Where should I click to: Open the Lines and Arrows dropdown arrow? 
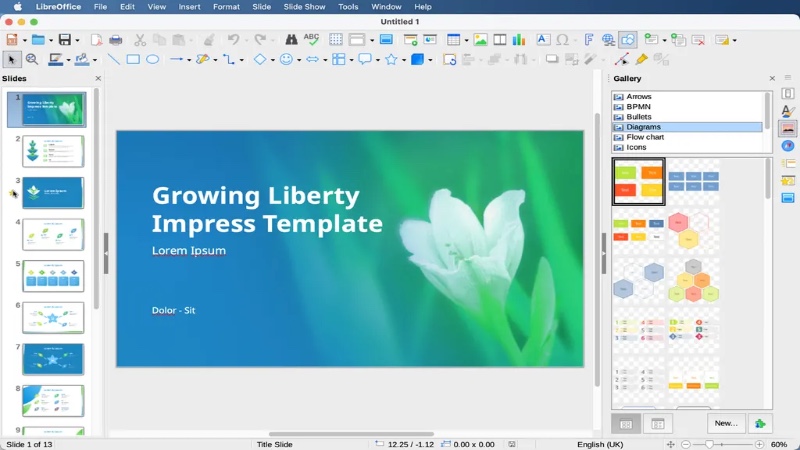pos(188,60)
